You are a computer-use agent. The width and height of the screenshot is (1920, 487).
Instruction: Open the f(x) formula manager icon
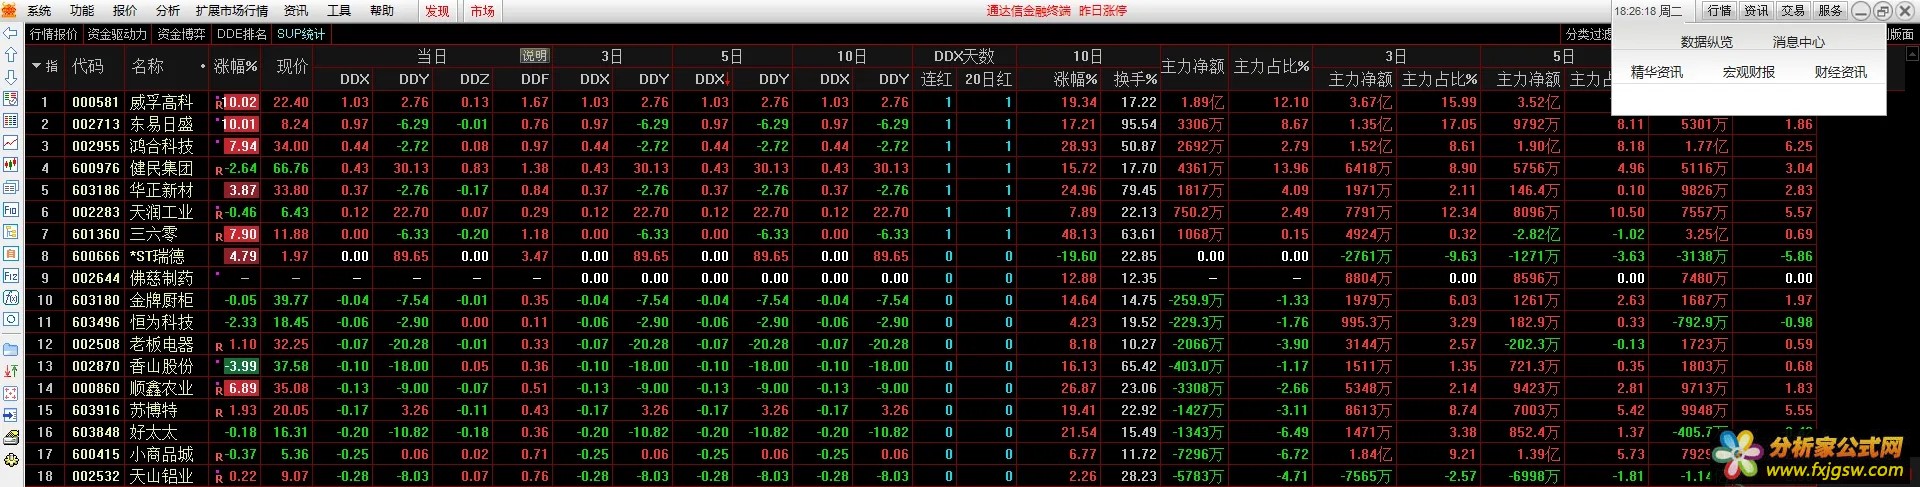11,298
